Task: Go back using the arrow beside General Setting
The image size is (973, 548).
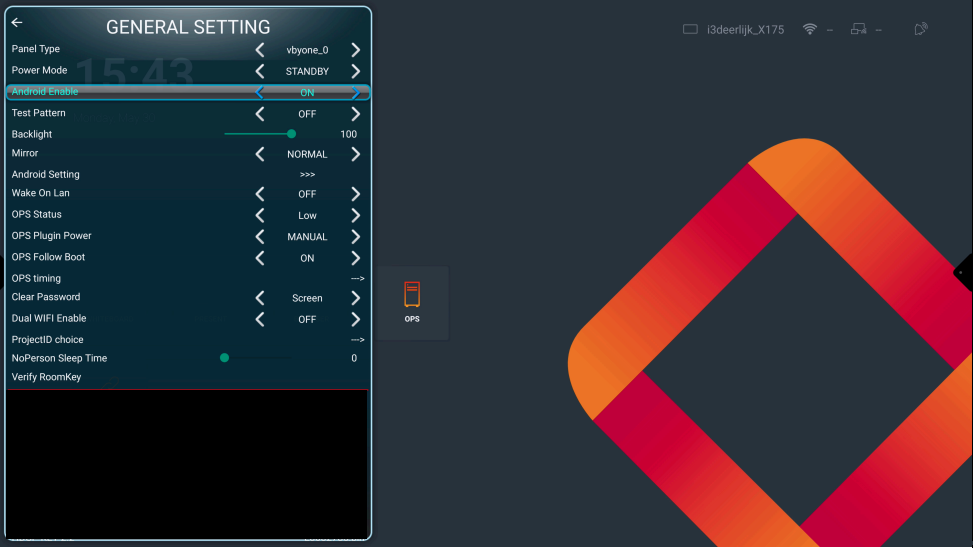Action: click(17, 23)
